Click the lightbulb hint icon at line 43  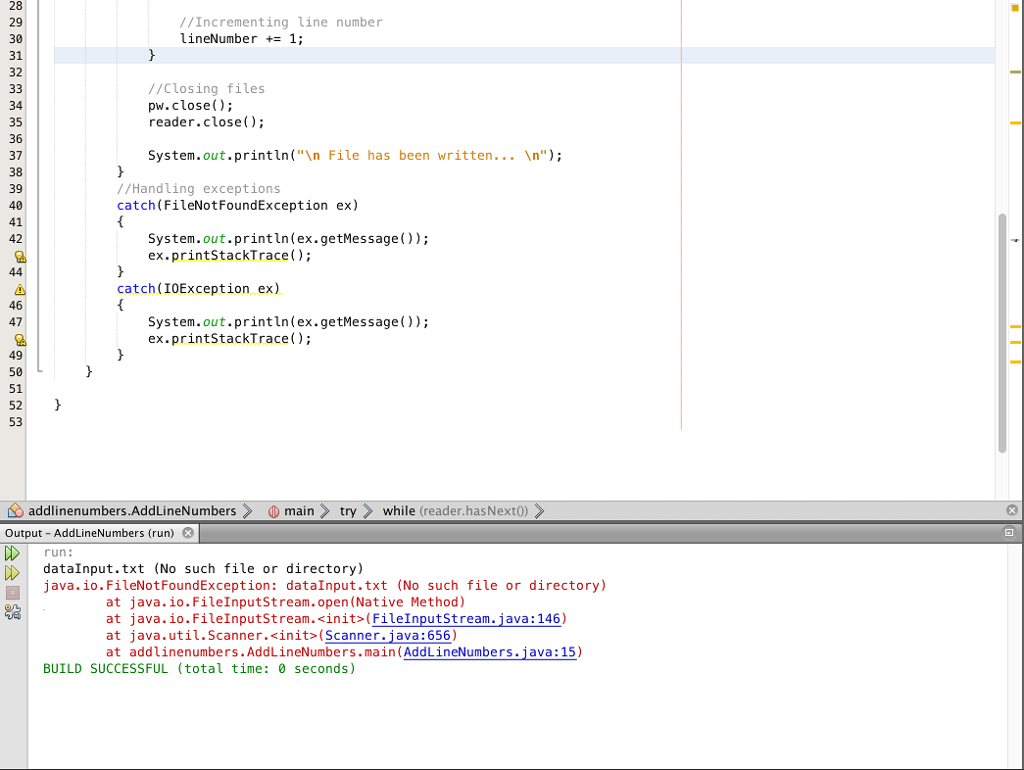pyautogui.click(x=20, y=257)
